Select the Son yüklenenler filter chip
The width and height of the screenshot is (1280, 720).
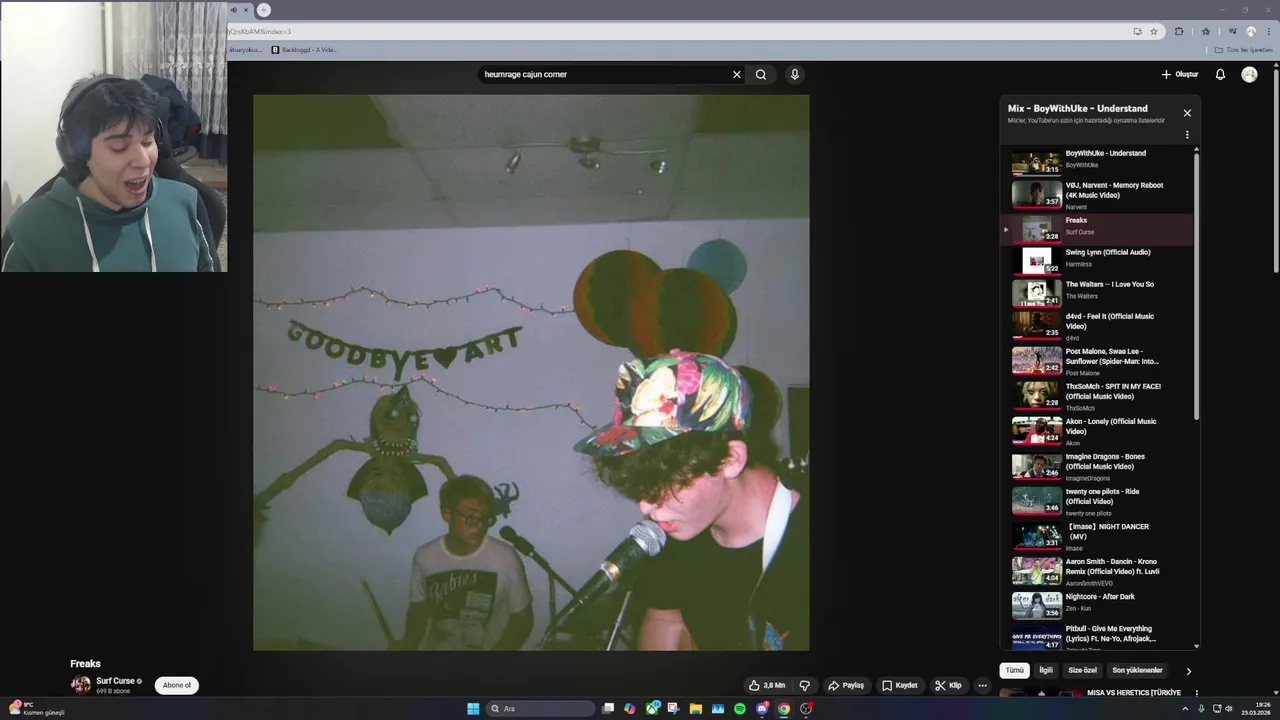pos(1137,670)
